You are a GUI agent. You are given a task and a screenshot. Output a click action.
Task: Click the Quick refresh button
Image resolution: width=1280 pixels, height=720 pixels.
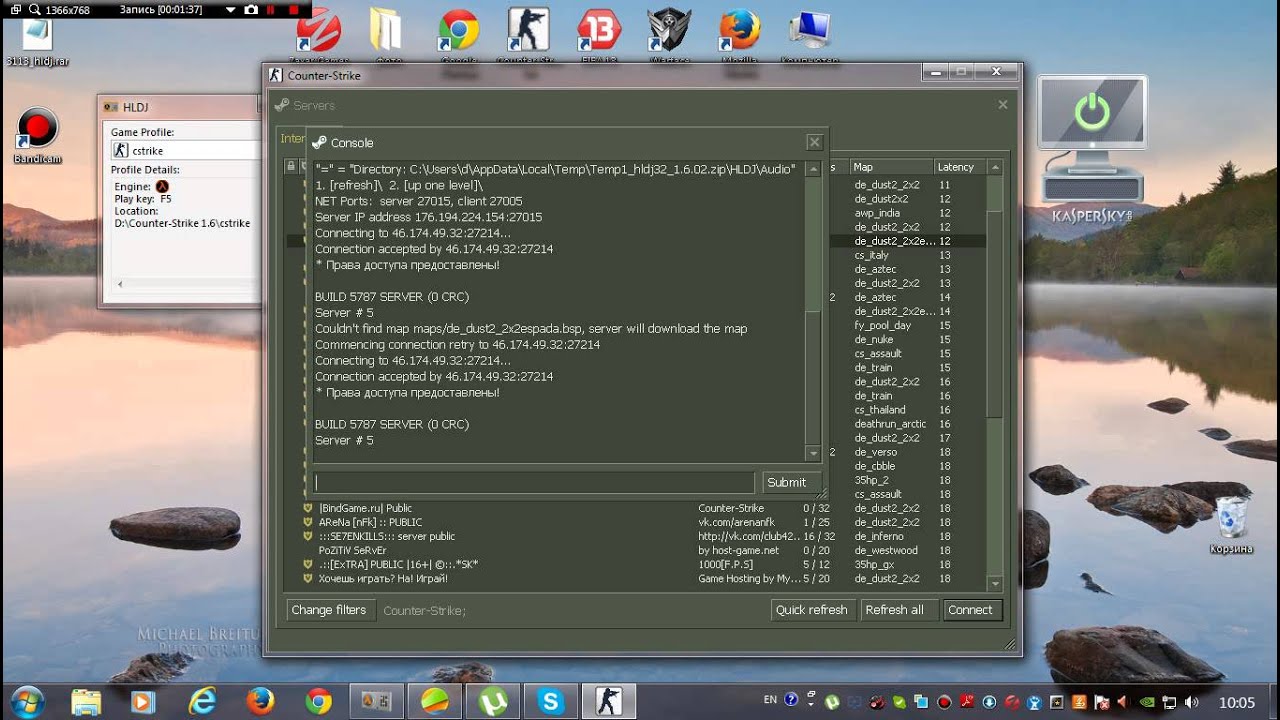813,610
